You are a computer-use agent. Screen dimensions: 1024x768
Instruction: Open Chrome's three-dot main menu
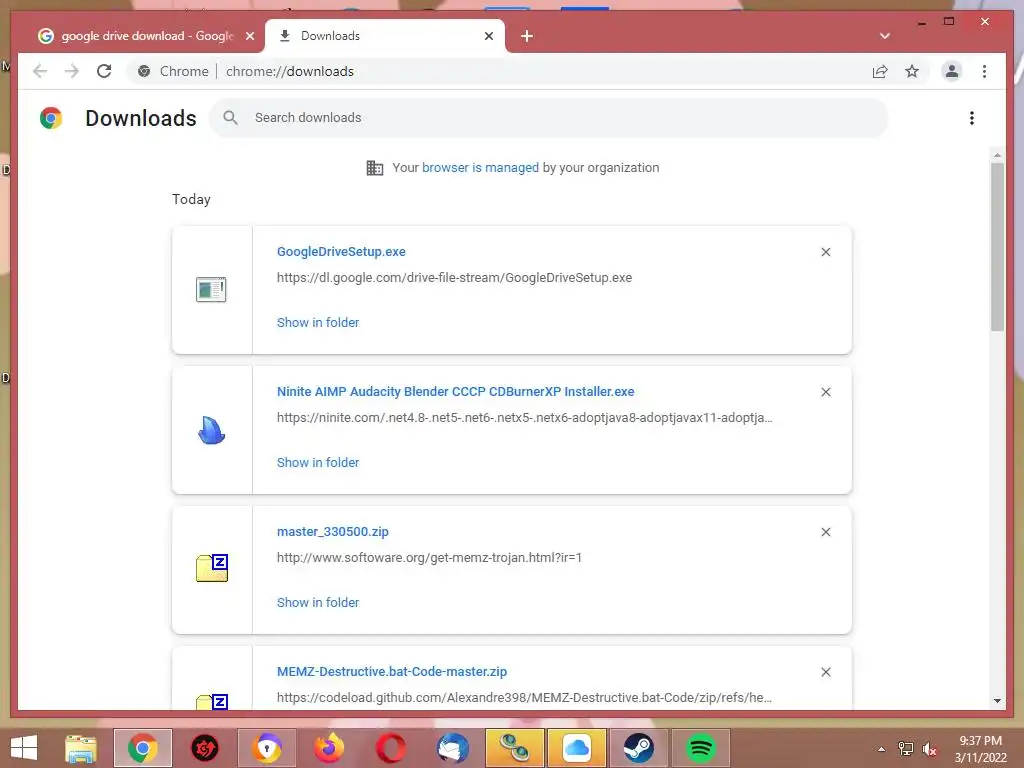[x=984, y=71]
